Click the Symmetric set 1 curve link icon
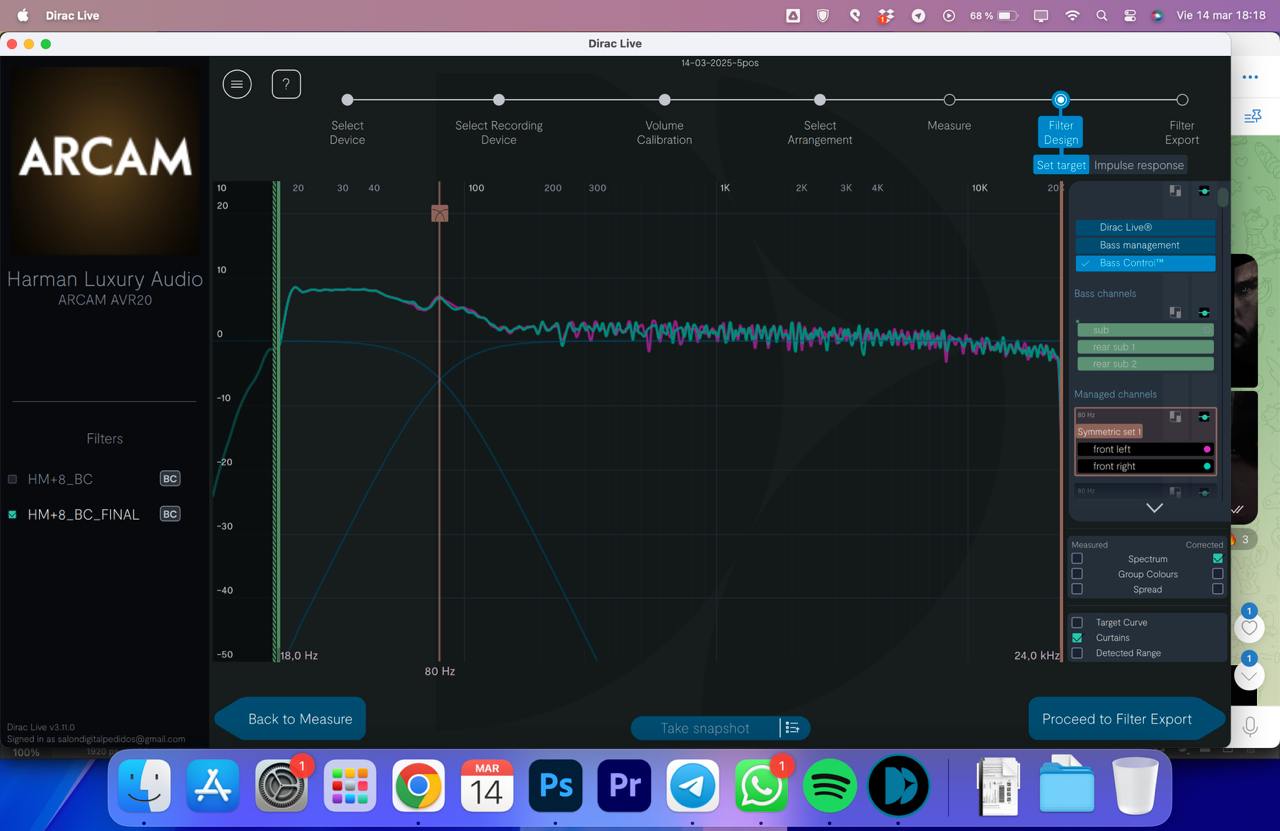Image resolution: width=1280 pixels, height=831 pixels. [x=1204, y=417]
